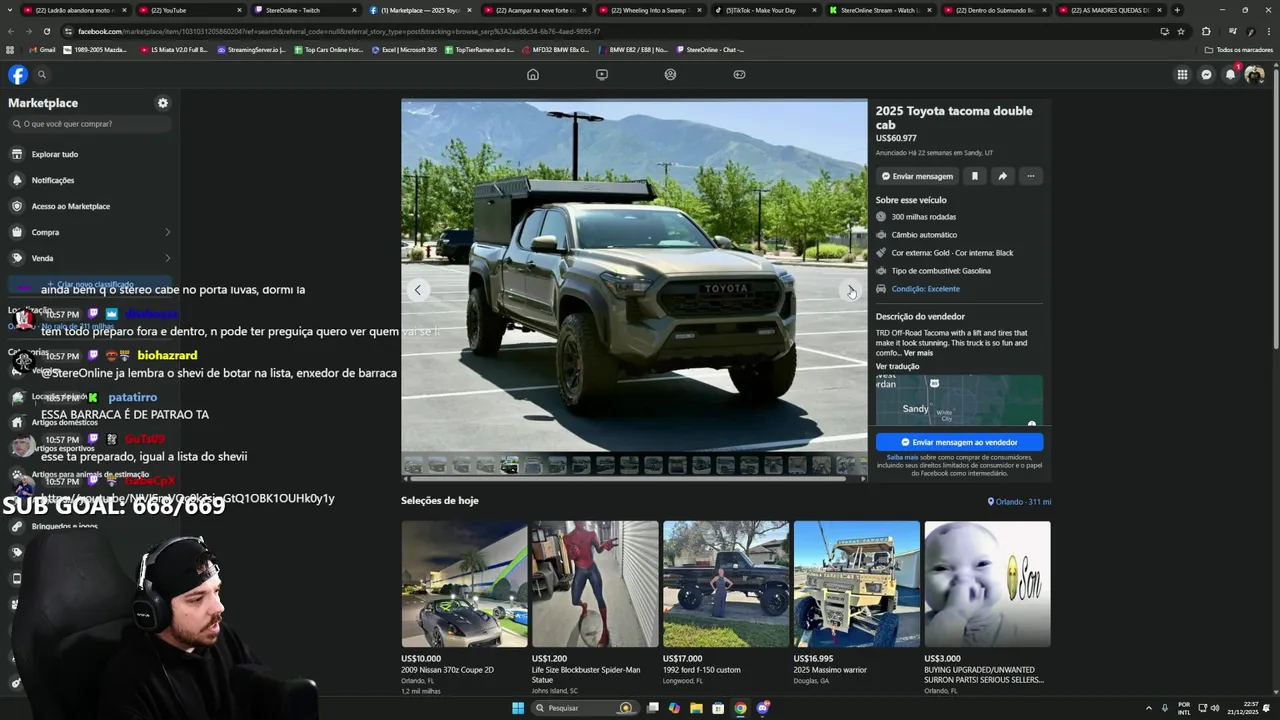Expand the Venda section
Viewport: 1280px width, 720px height.
90,258
